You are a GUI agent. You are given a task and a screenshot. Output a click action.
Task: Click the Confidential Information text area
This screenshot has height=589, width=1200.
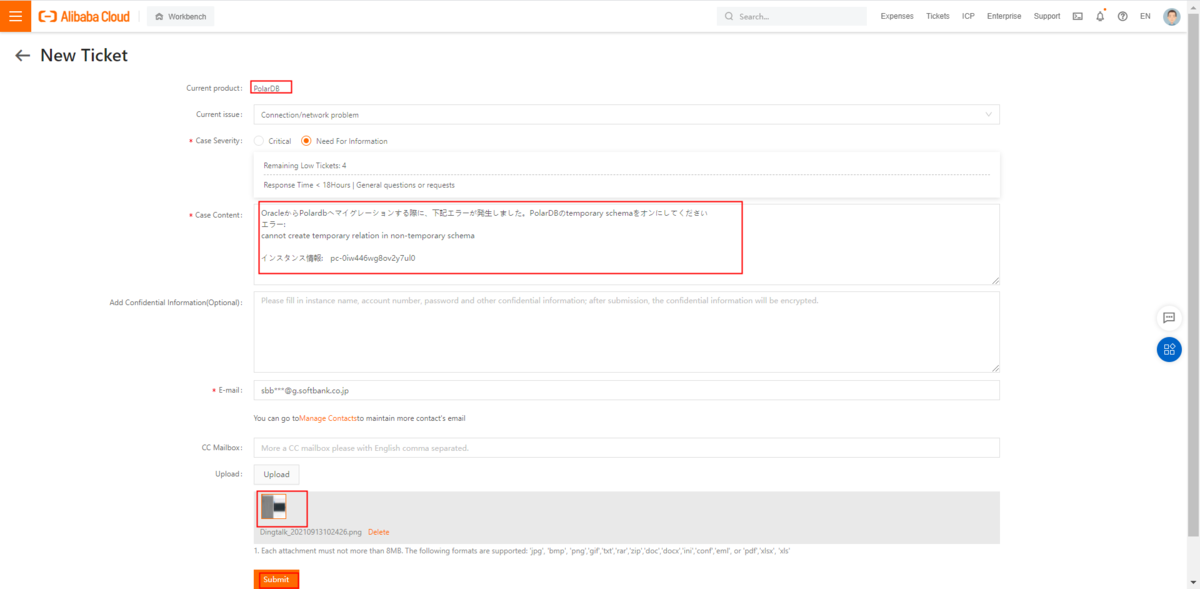pyautogui.click(x=626, y=331)
